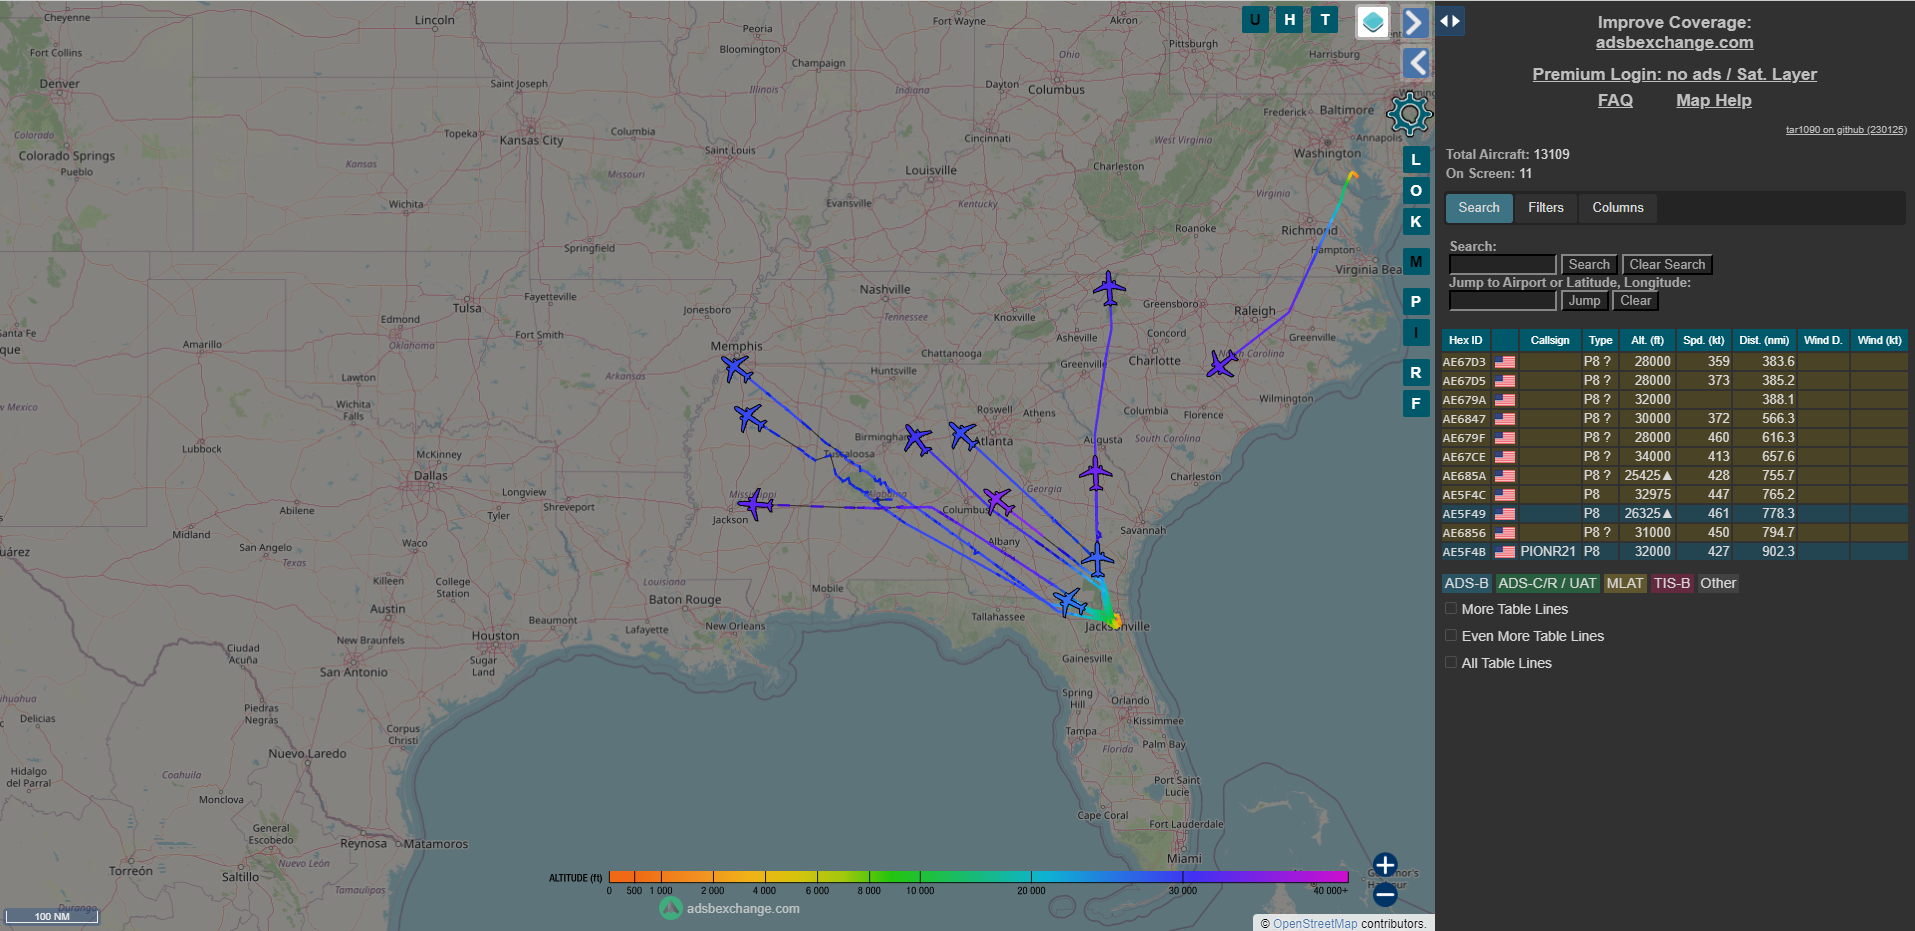Click the MLAT source legend
This screenshot has height=931, width=1915.
[x=1625, y=584]
